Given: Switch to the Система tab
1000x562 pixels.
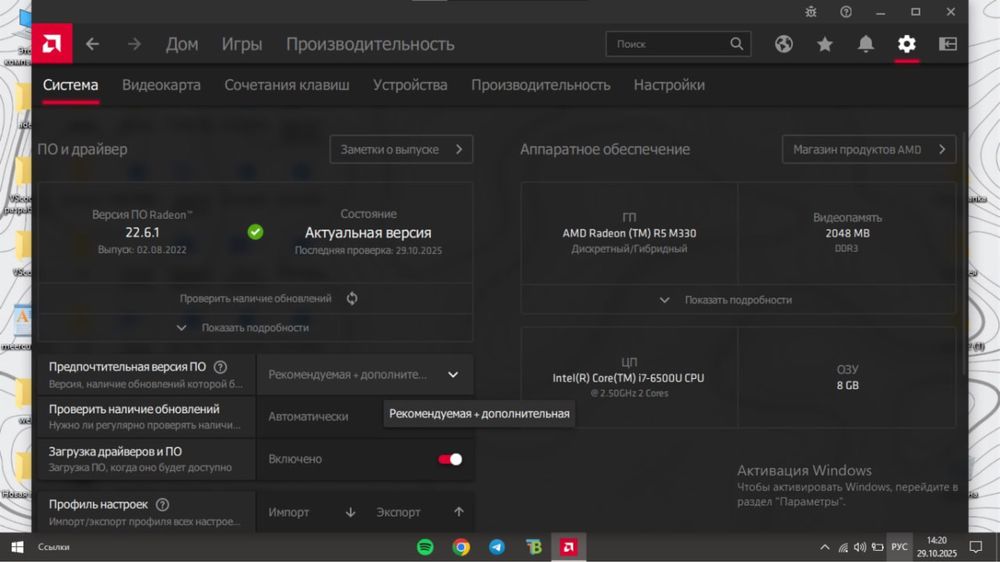Looking at the screenshot, I should (x=71, y=85).
